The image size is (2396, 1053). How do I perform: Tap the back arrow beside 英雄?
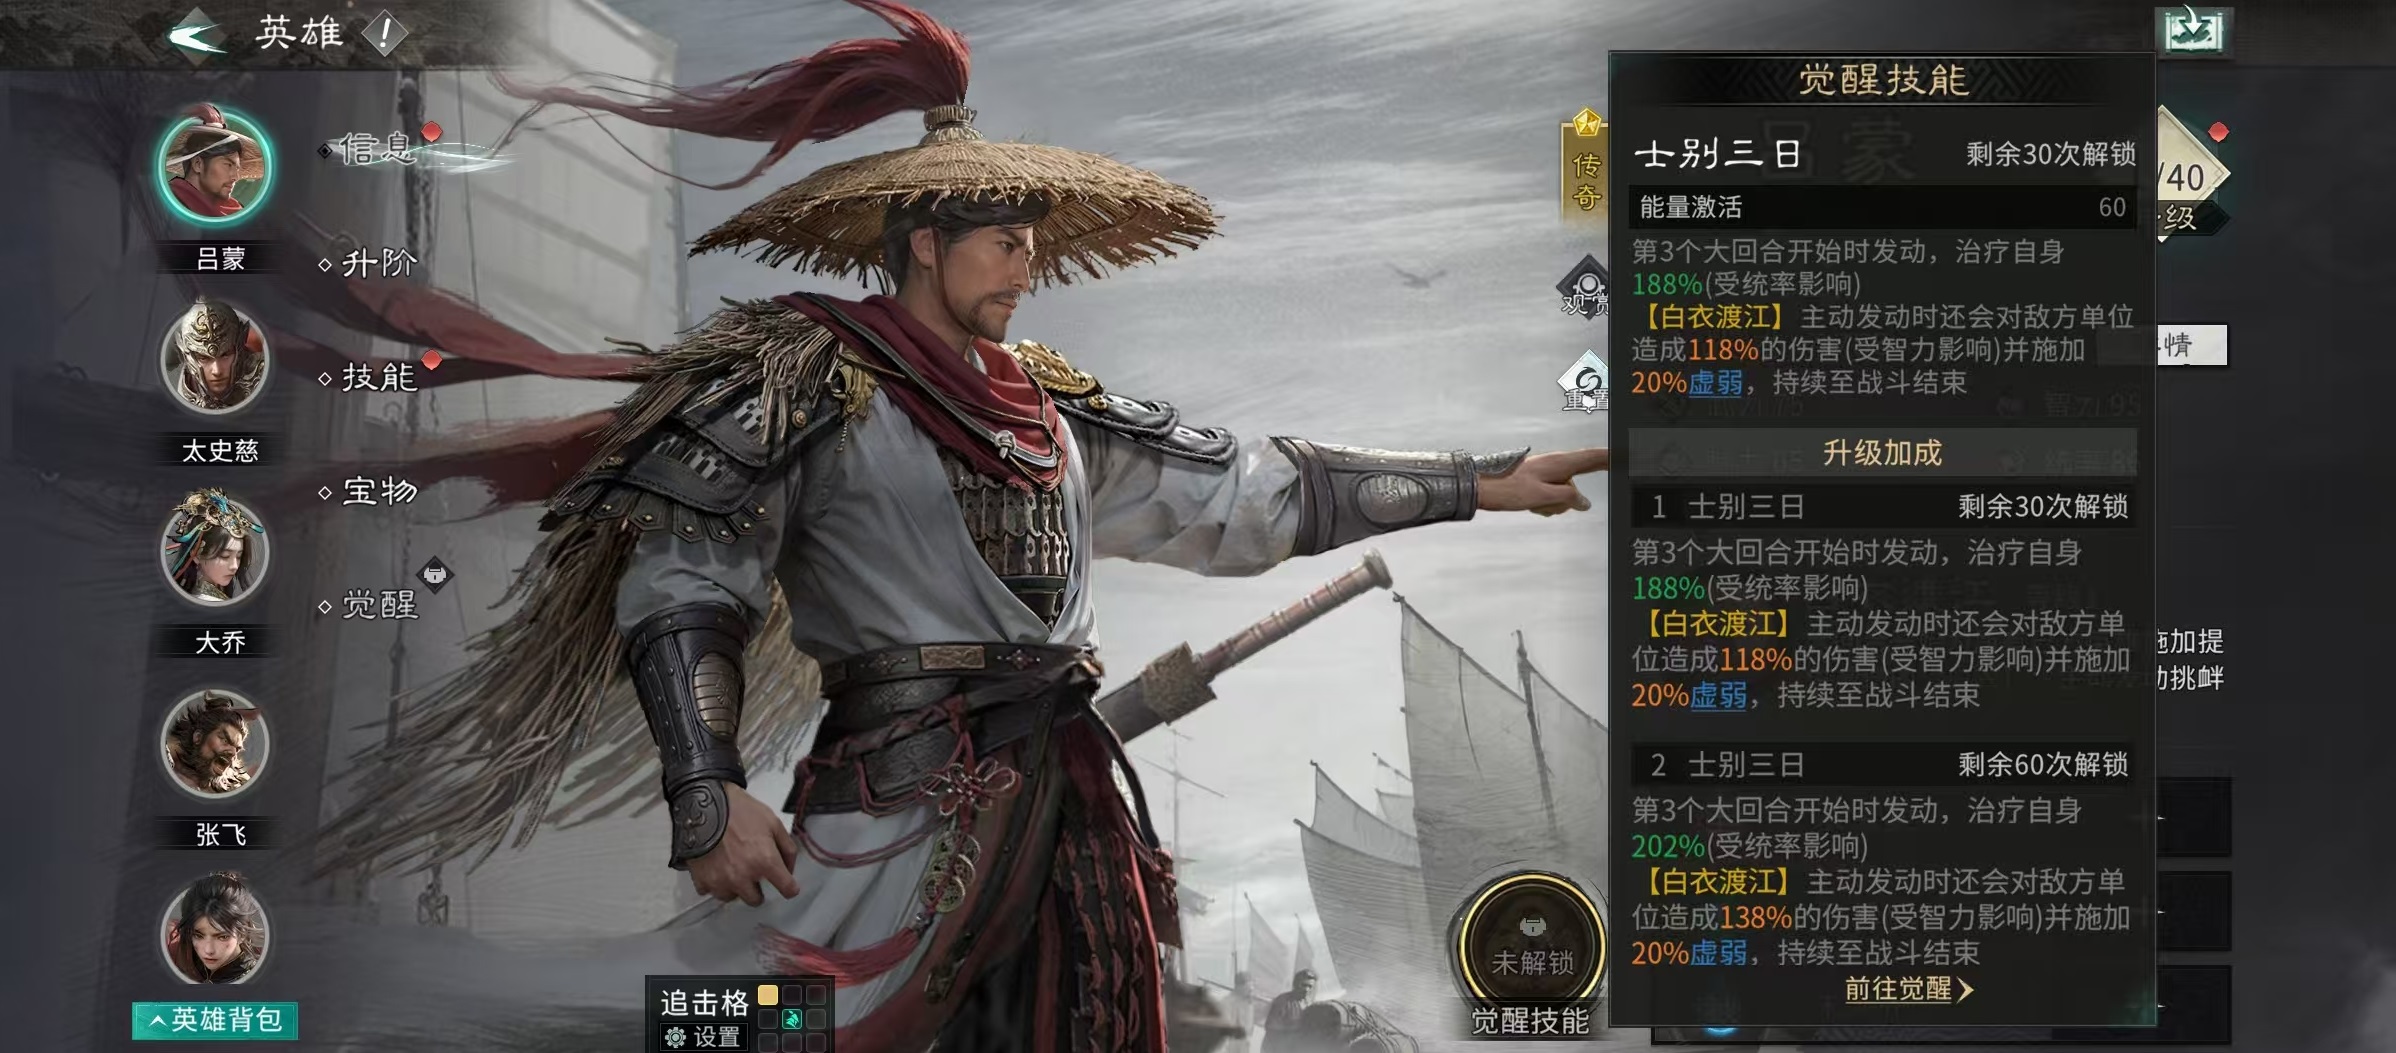196,34
